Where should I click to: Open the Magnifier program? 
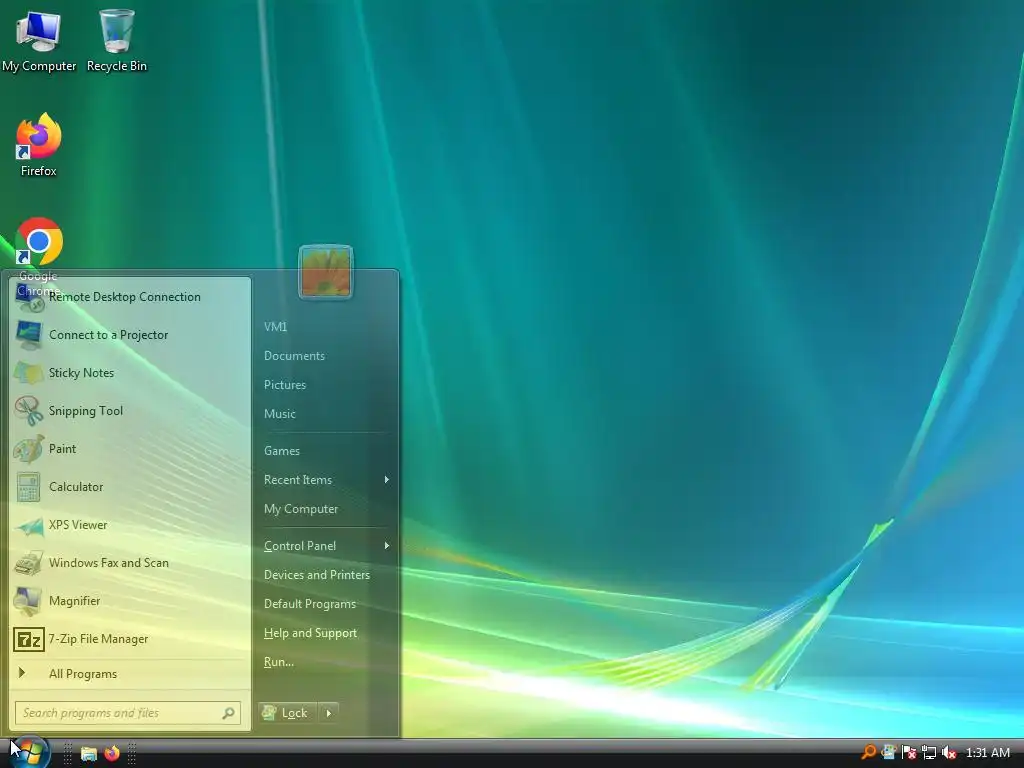pos(129,601)
